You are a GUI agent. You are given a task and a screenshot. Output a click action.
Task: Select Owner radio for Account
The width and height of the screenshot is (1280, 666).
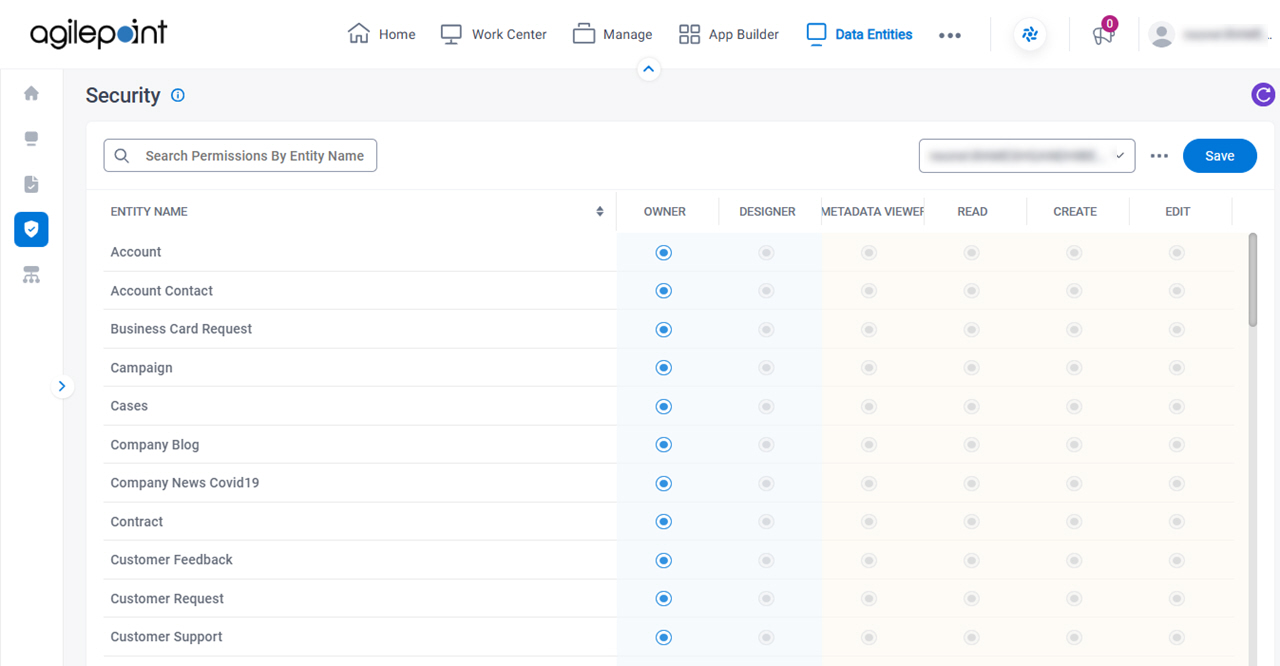point(663,253)
